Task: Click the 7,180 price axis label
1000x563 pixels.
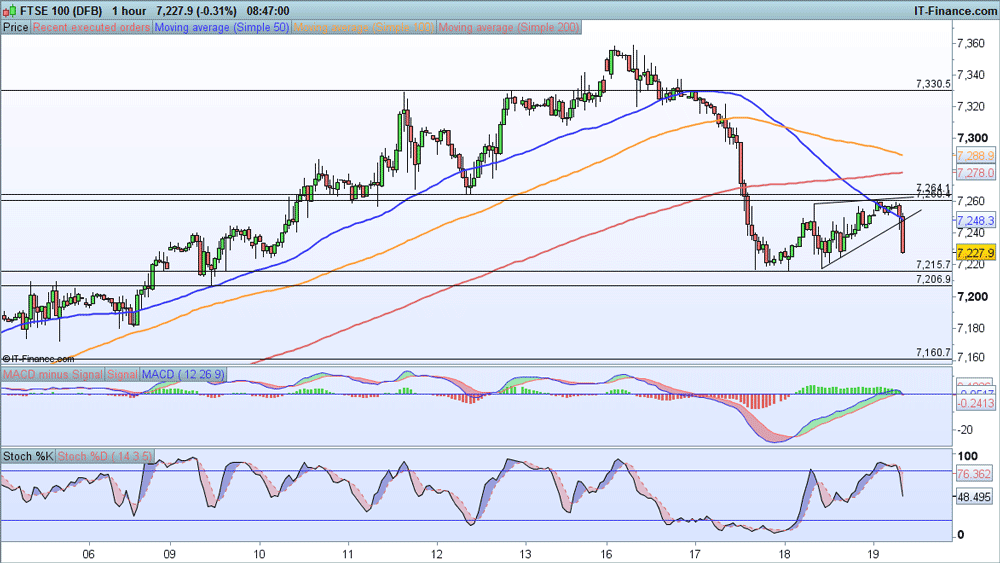Action: 972,328
